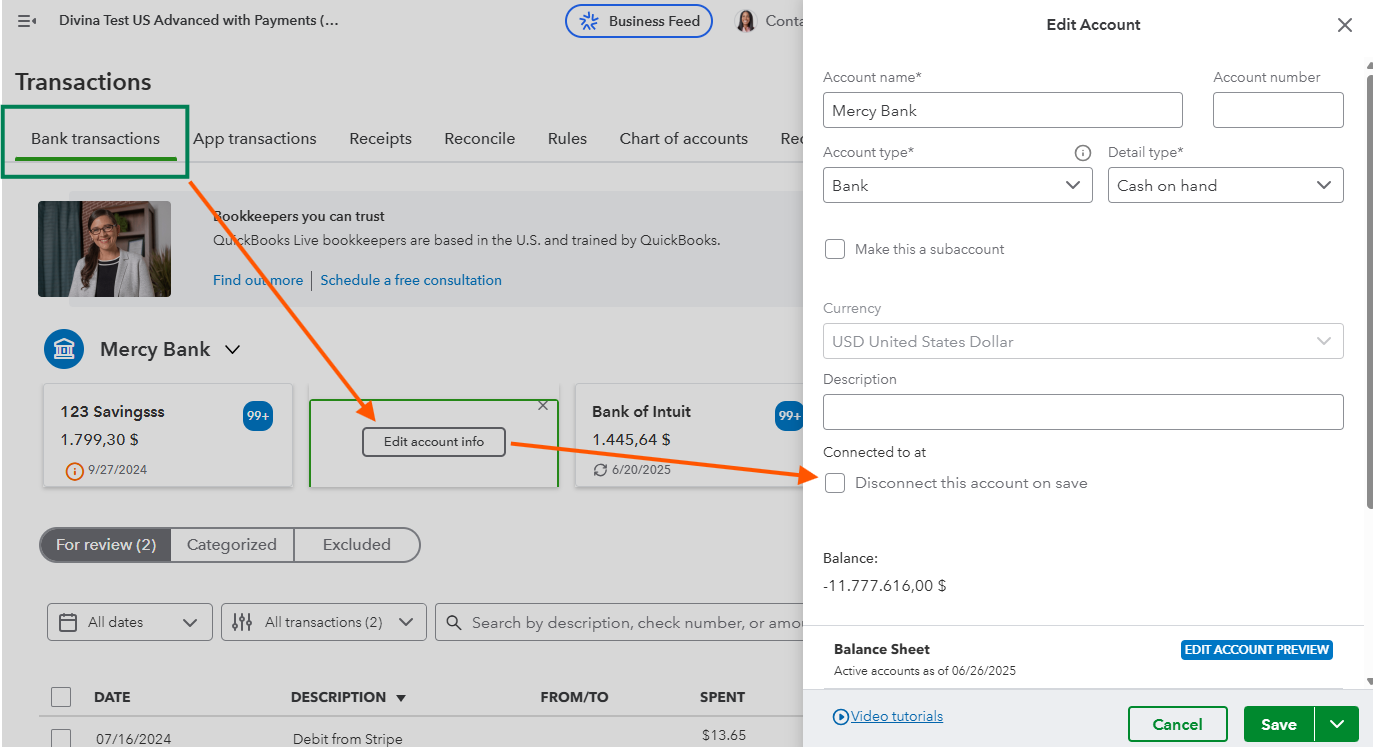The width and height of the screenshot is (1373, 747).
Task: Check Disconnect this account on save
Action: point(835,483)
